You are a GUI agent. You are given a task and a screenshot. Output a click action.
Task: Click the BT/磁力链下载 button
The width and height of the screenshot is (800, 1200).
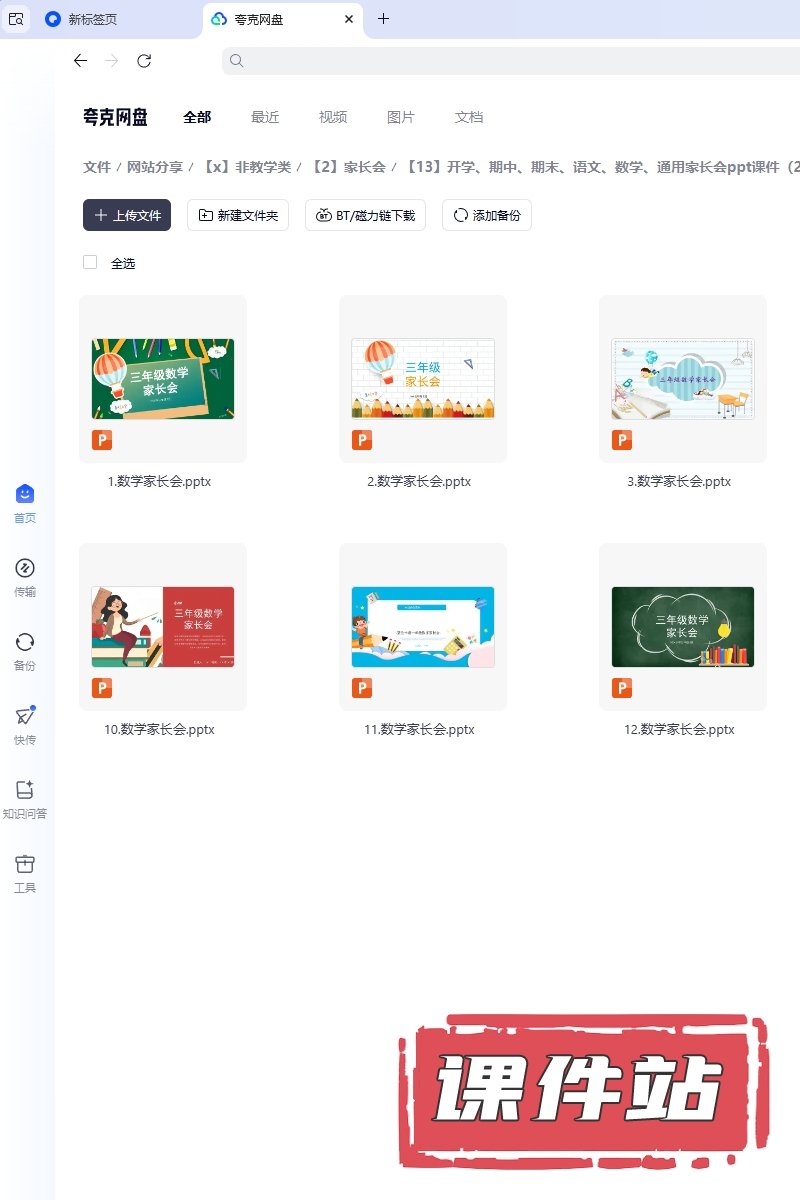click(366, 215)
